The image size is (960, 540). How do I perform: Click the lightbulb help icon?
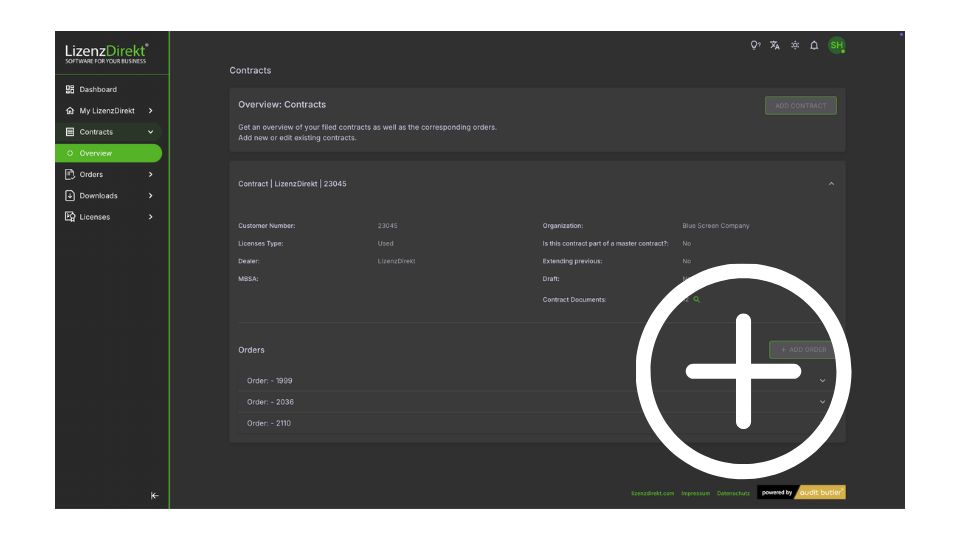click(x=756, y=45)
